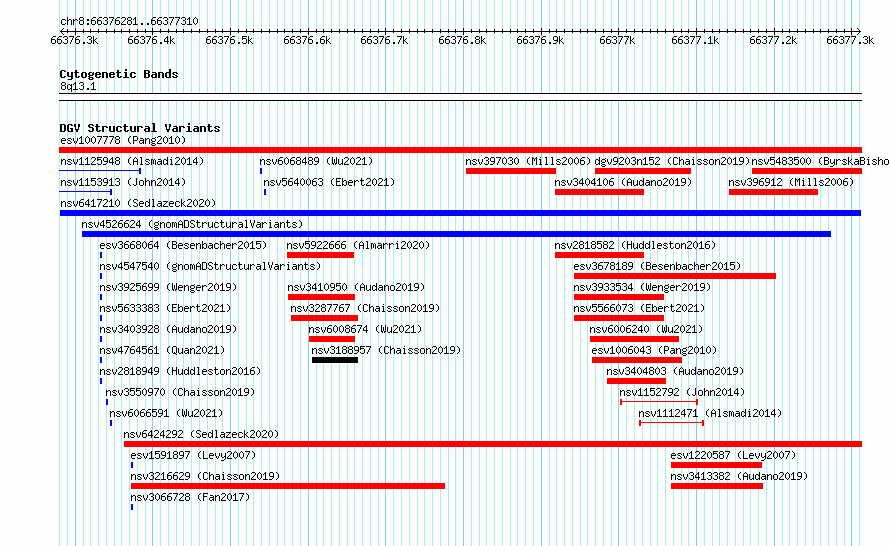
Task: Click nsv3066728 (Fan2017) label
Action: (190, 497)
